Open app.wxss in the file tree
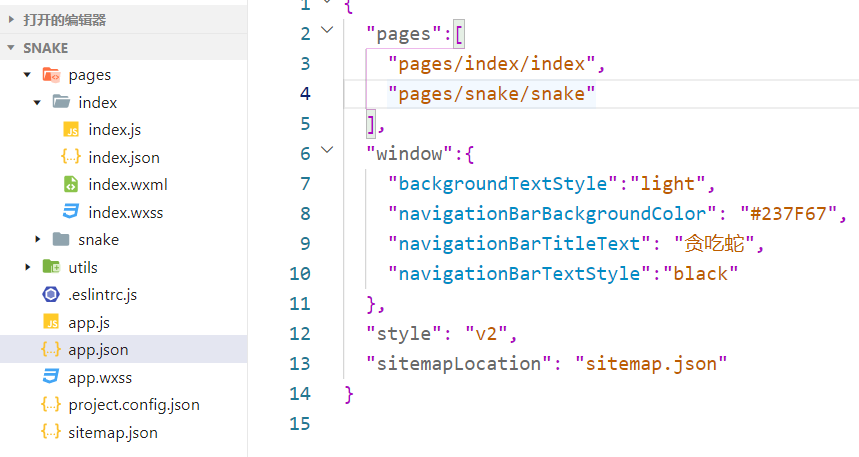This screenshot has height=457, width=859. tap(100, 378)
